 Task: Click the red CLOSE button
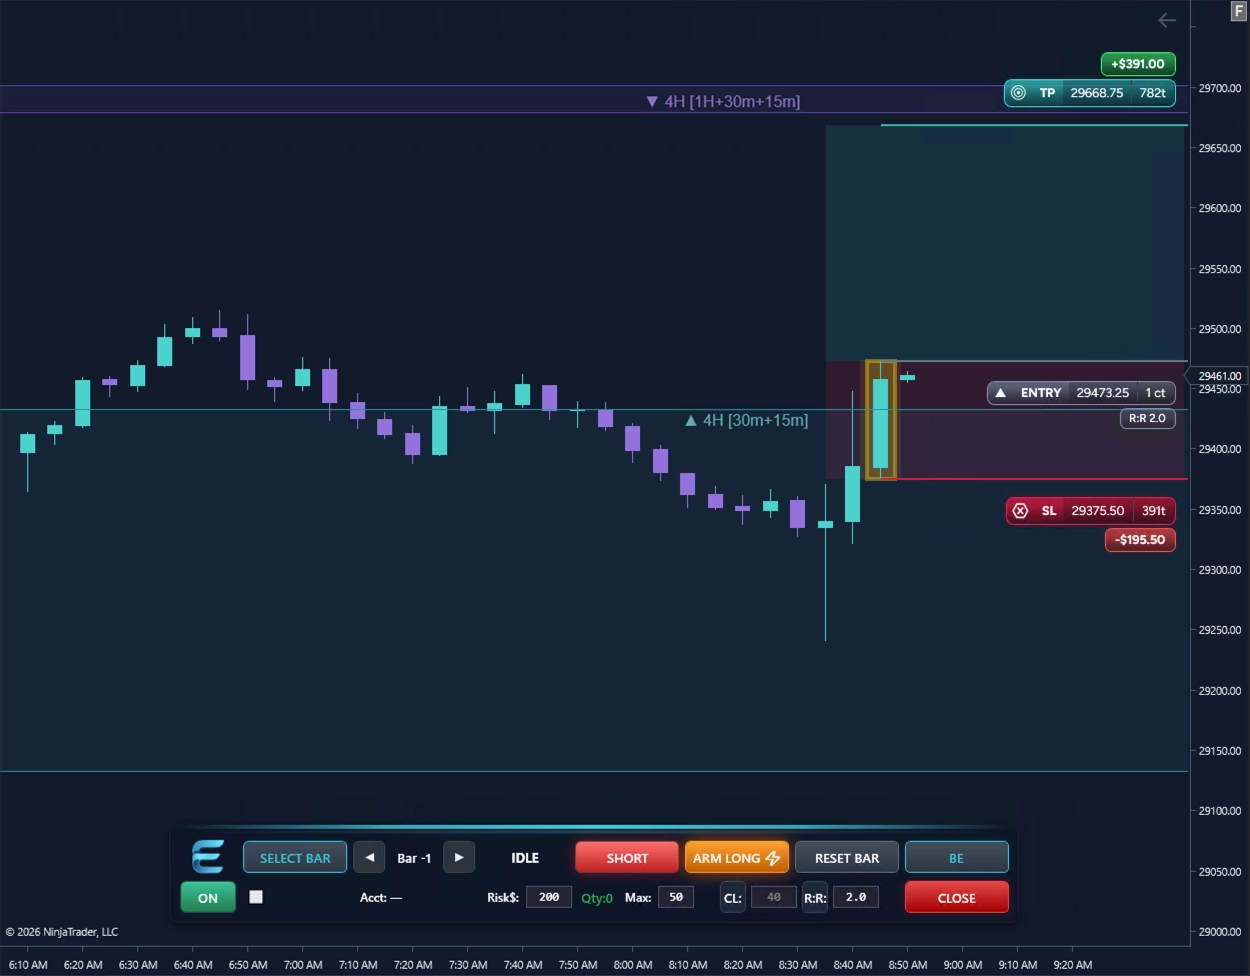coord(957,897)
